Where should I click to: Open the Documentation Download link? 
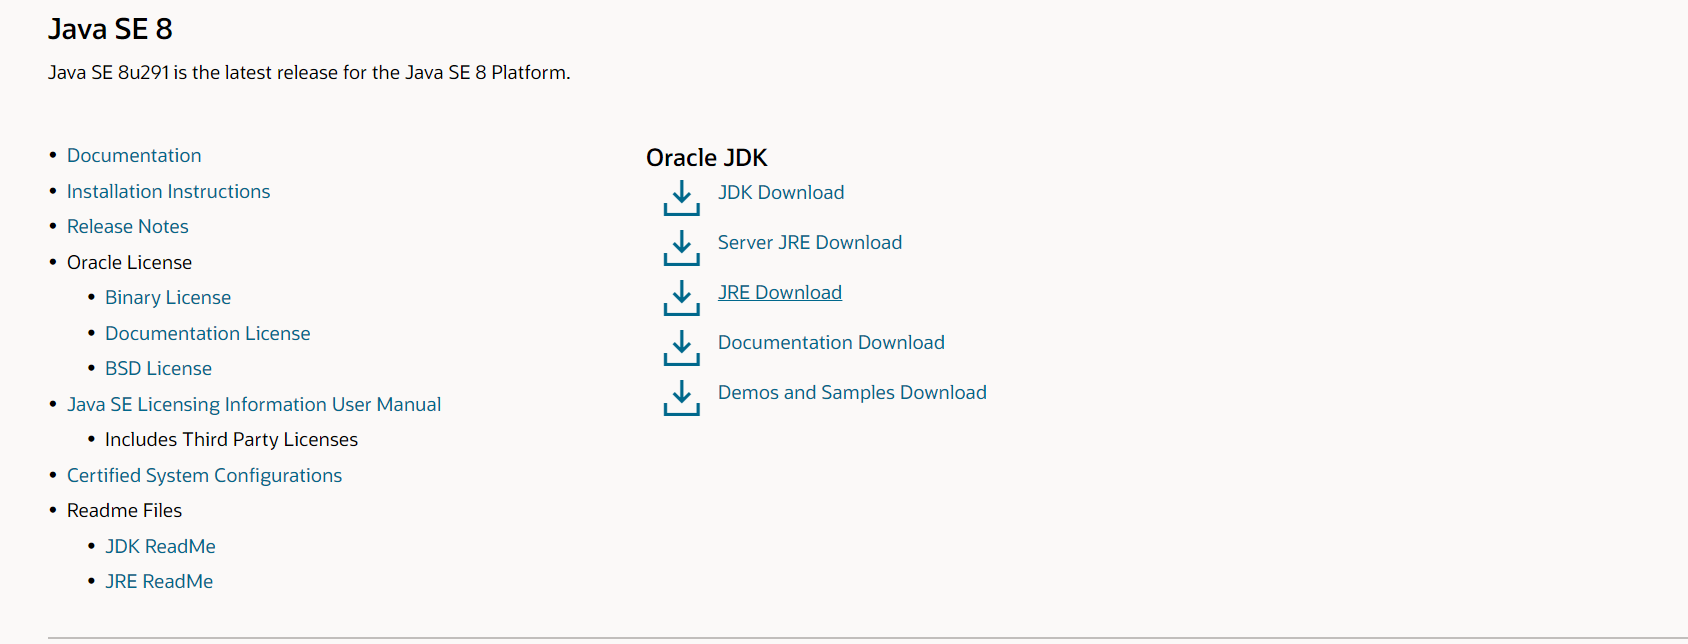[830, 342]
